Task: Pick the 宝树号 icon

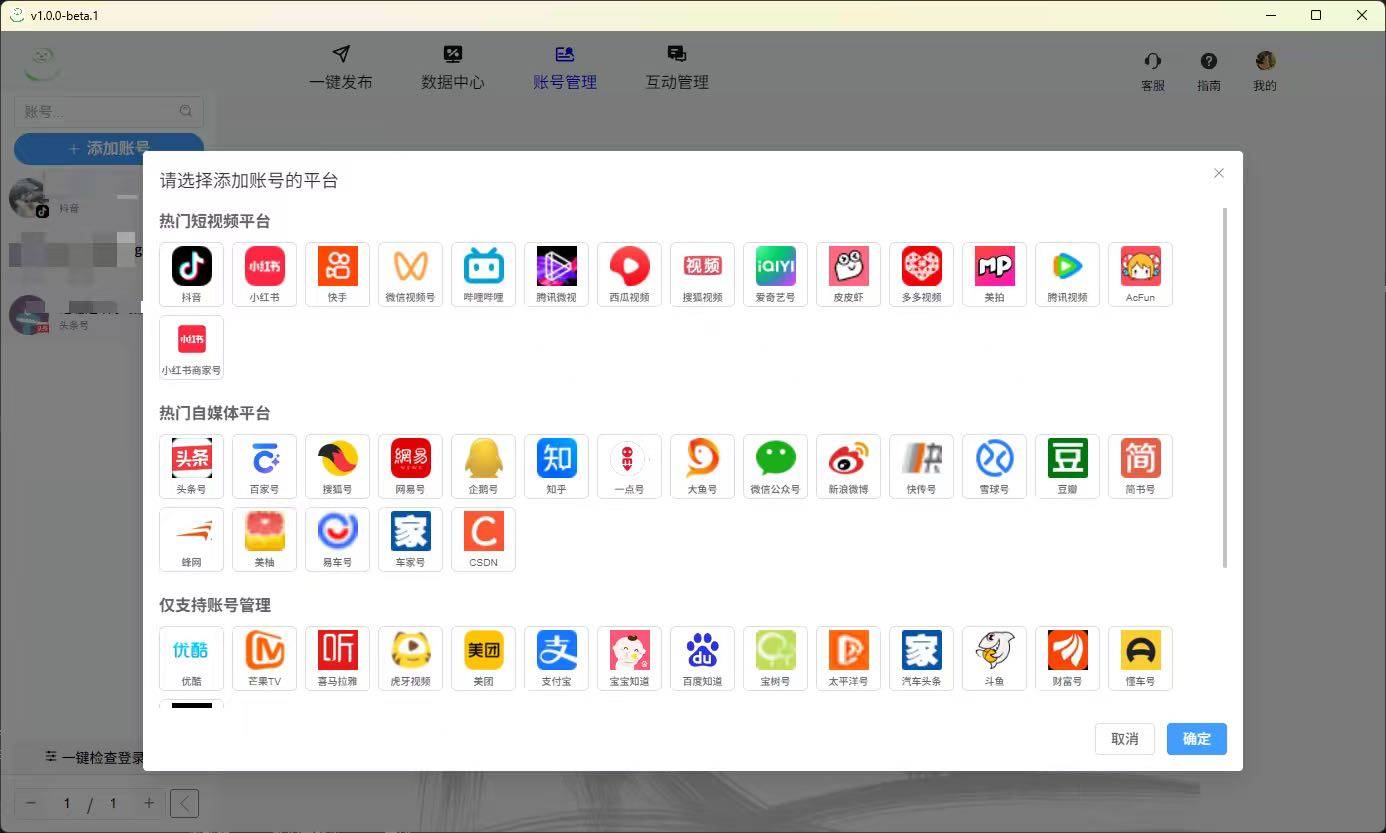Action: pyautogui.click(x=775, y=658)
